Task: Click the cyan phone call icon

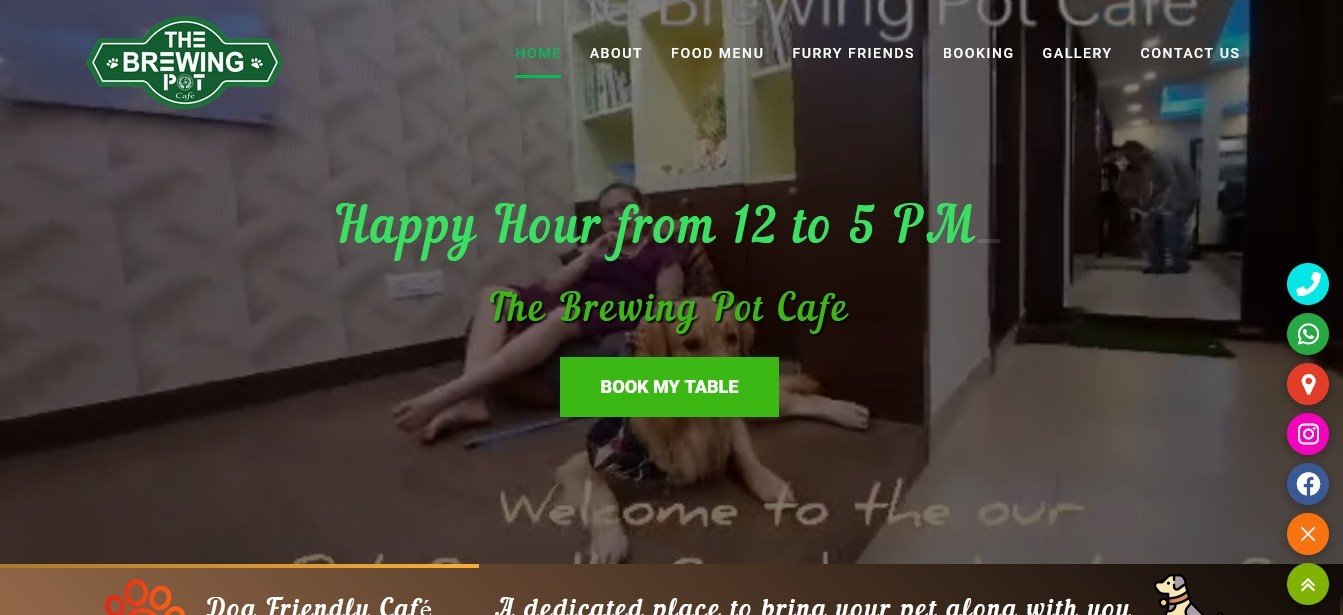Action: 1307,284
